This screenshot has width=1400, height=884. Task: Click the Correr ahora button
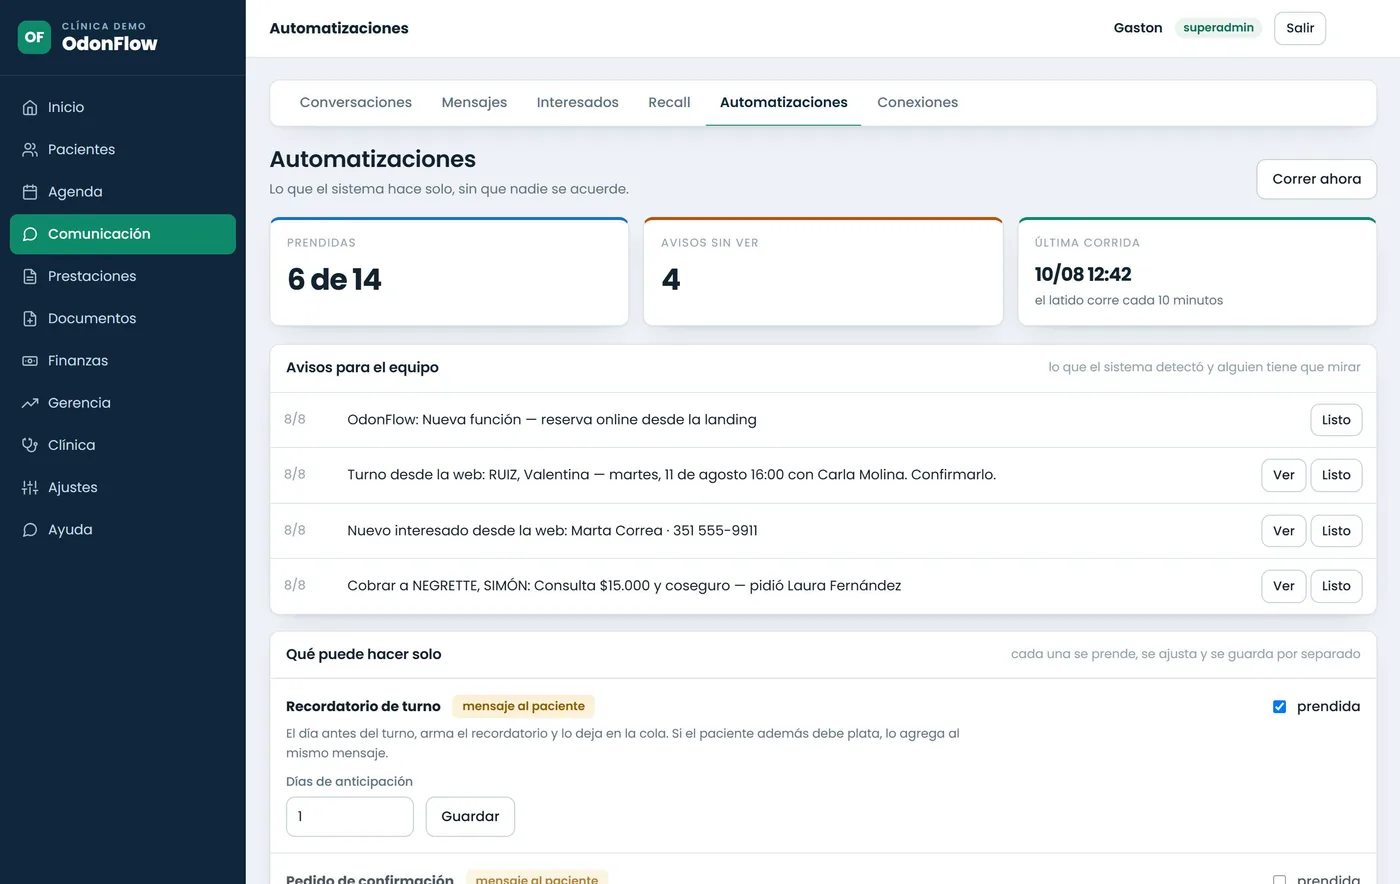tap(1316, 179)
